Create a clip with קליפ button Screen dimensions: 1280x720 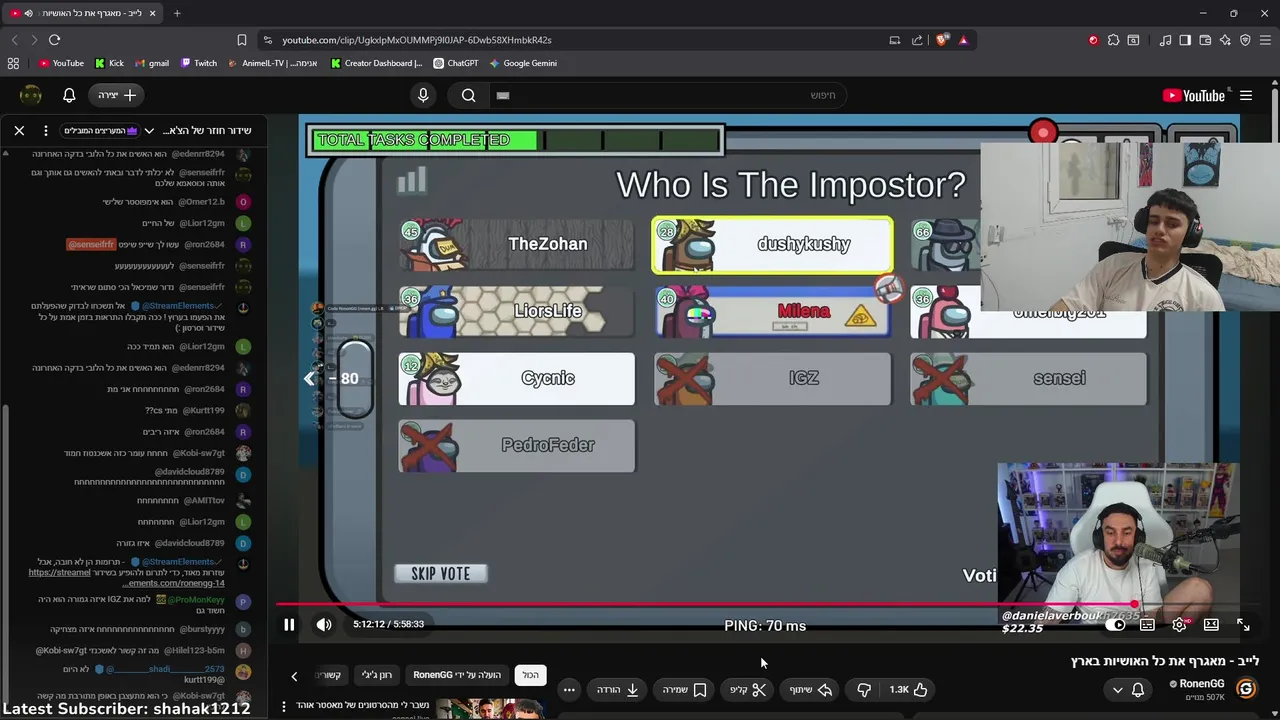coord(747,689)
